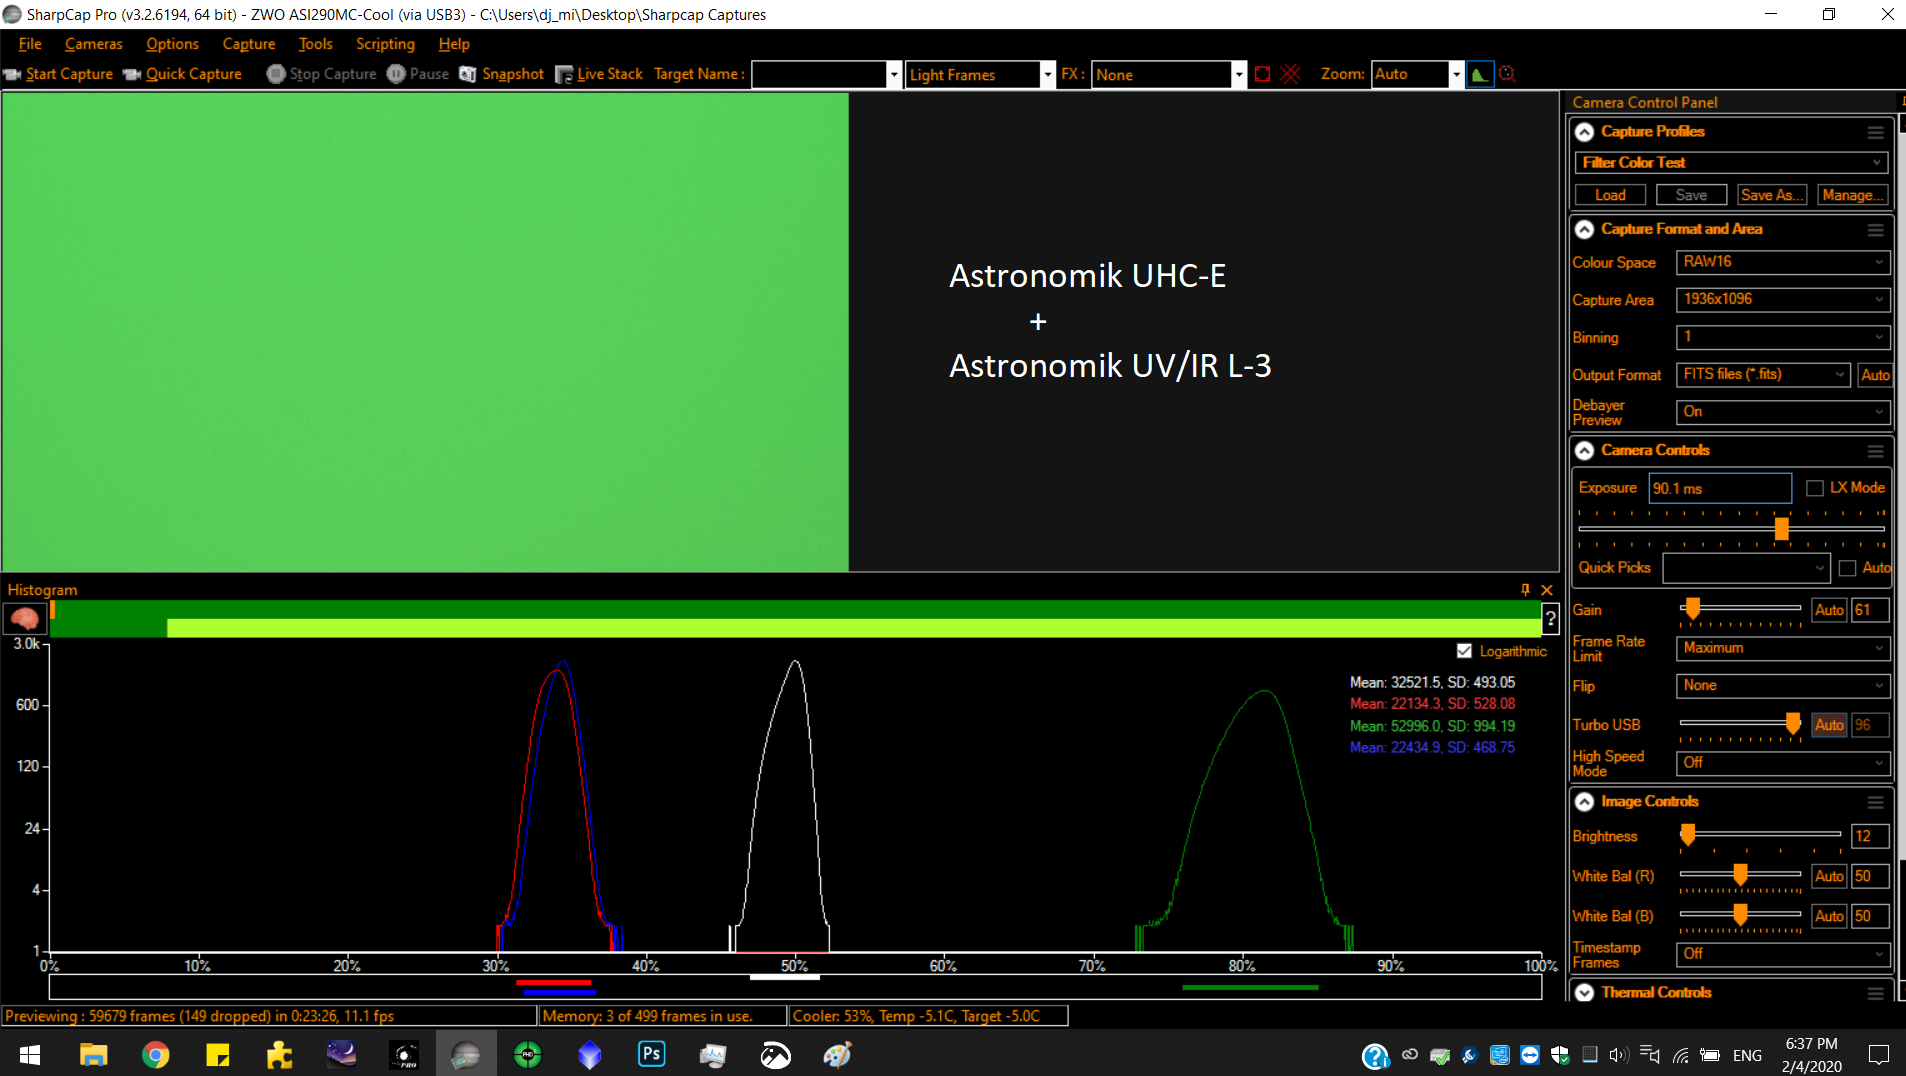Click the Brightness slider handle
Image resolution: width=1906 pixels, height=1076 pixels.
click(x=1688, y=834)
